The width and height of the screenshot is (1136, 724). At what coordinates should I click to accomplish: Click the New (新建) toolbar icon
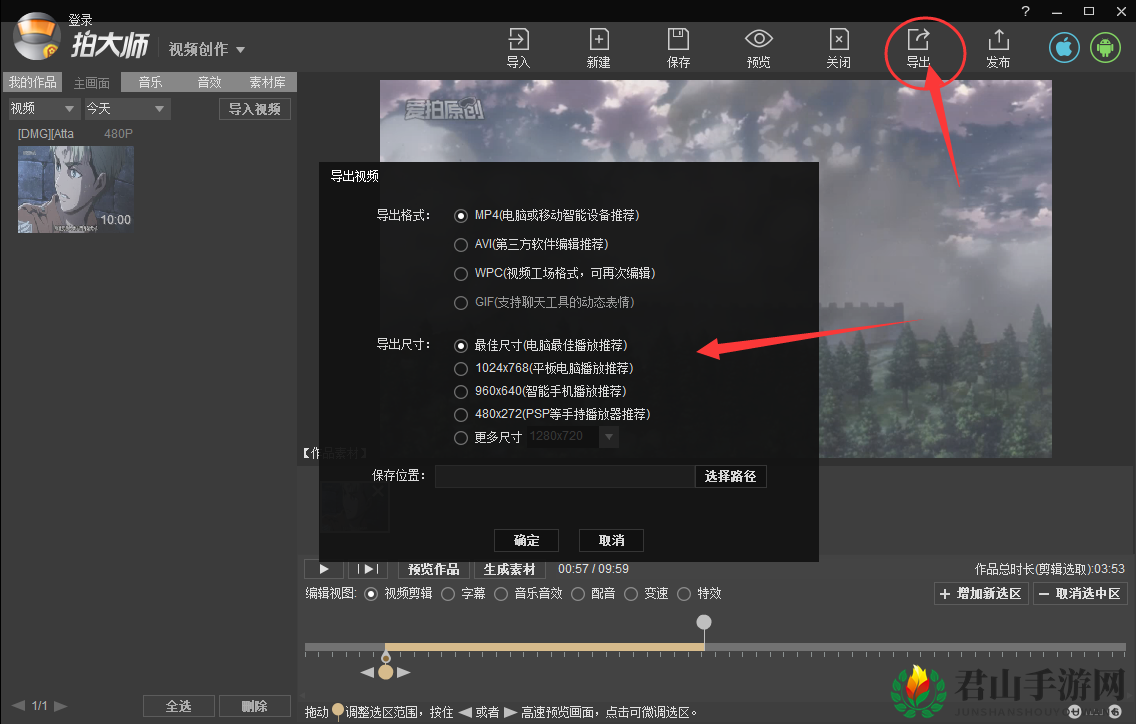click(598, 48)
